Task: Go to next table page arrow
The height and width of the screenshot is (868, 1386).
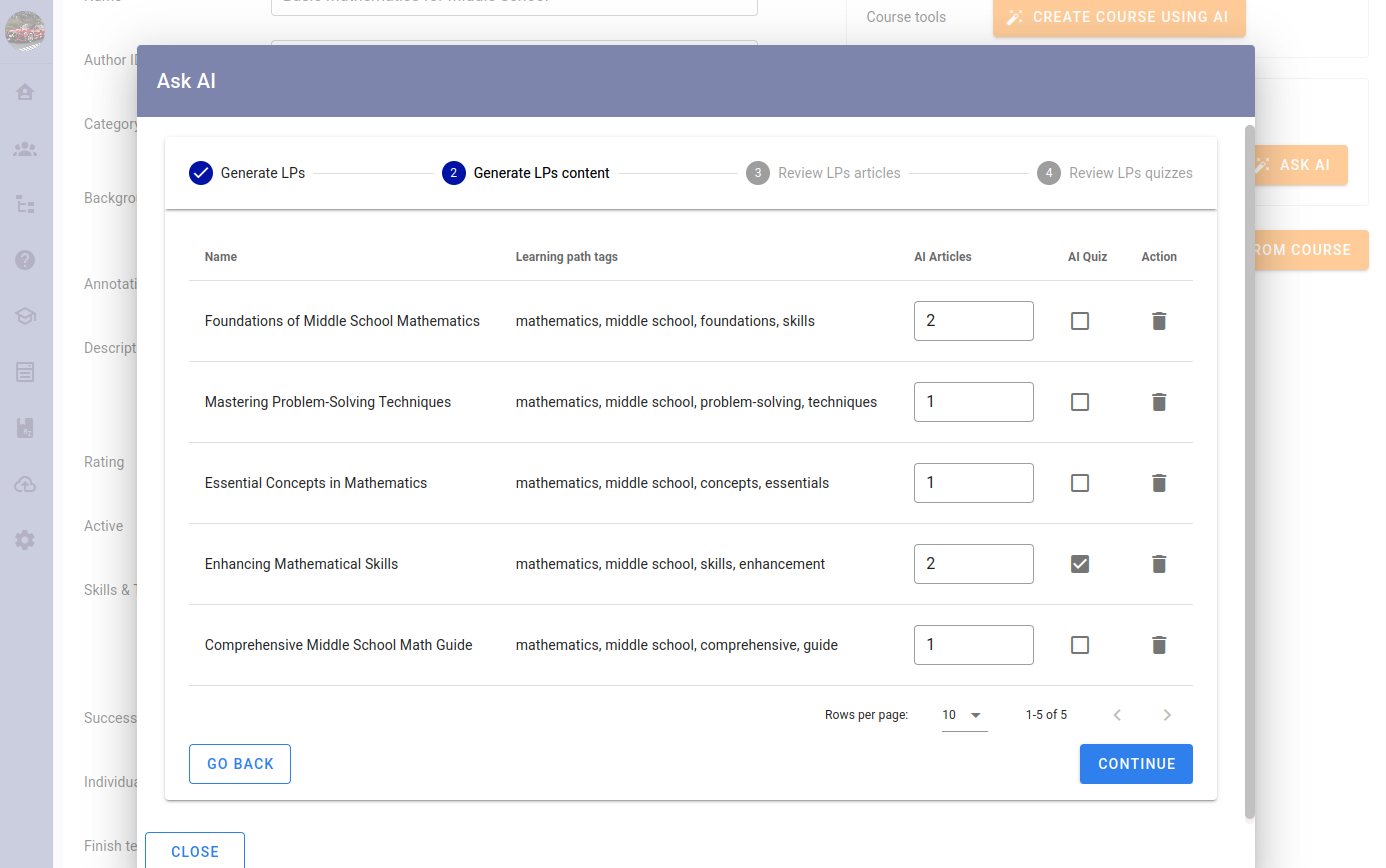Action: [x=1167, y=715]
